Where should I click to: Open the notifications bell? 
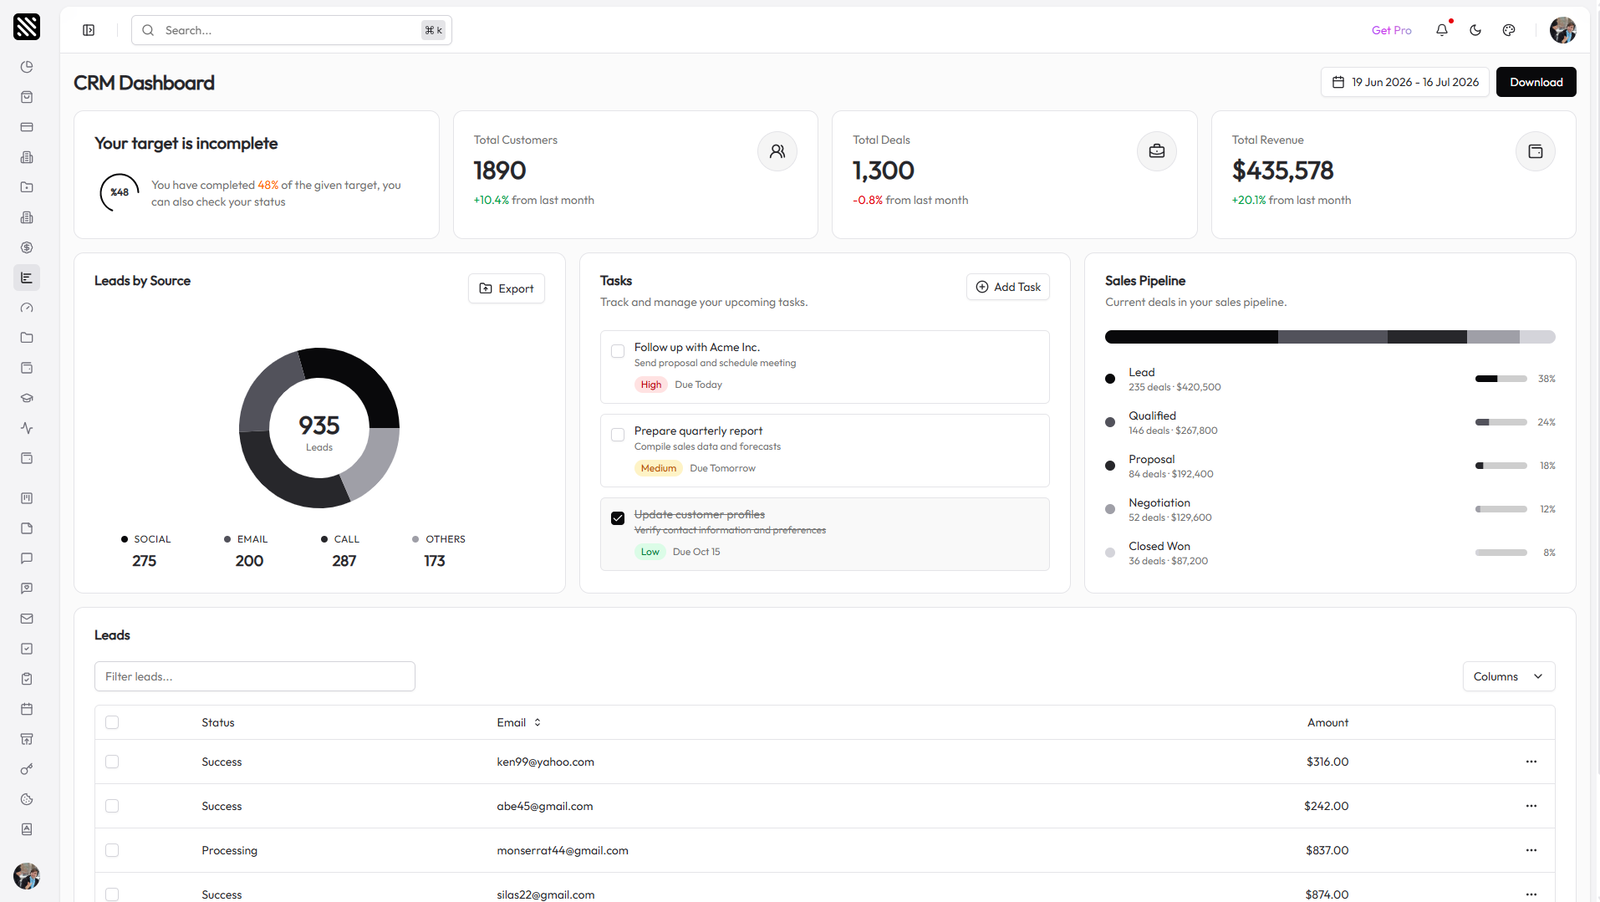coord(1442,30)
